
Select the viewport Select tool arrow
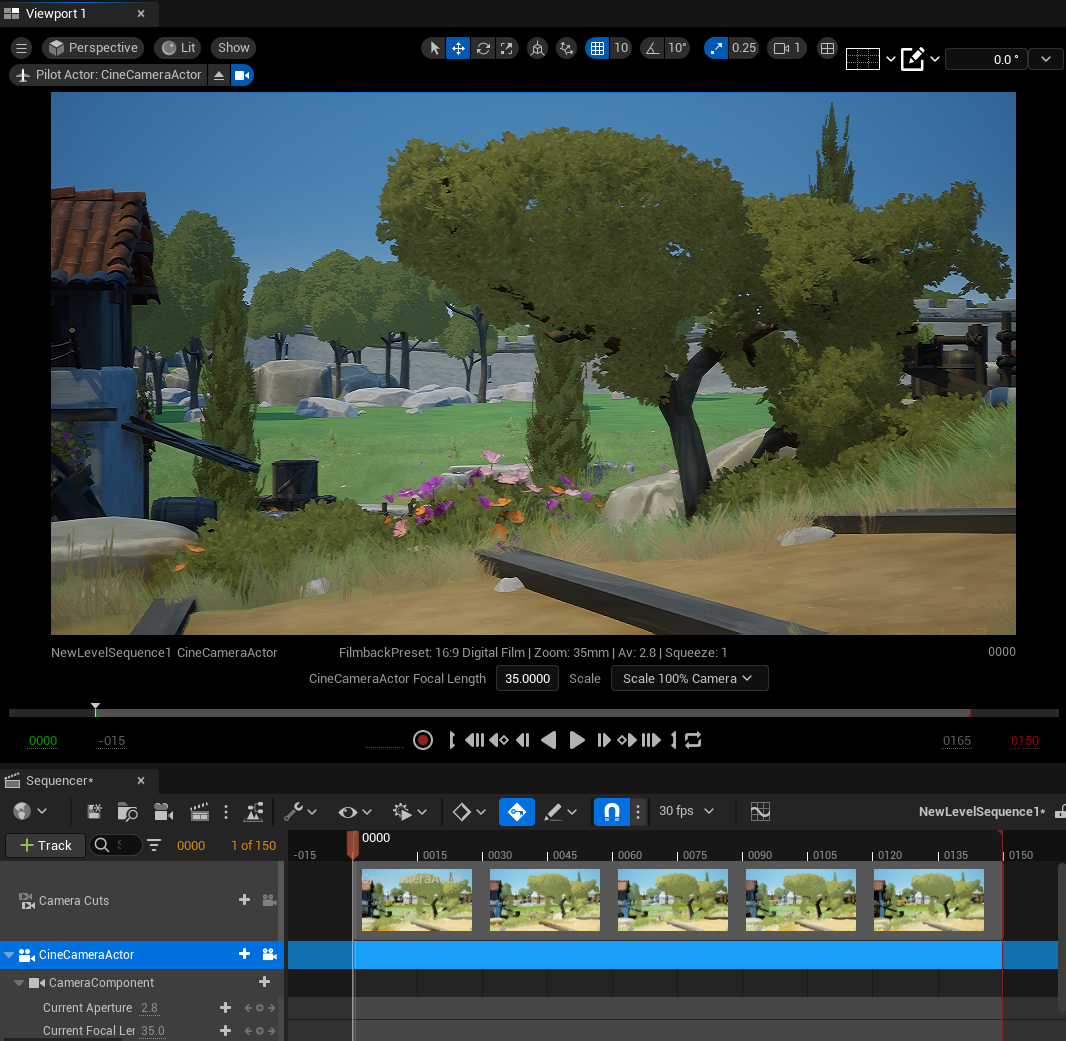[433, 47]
